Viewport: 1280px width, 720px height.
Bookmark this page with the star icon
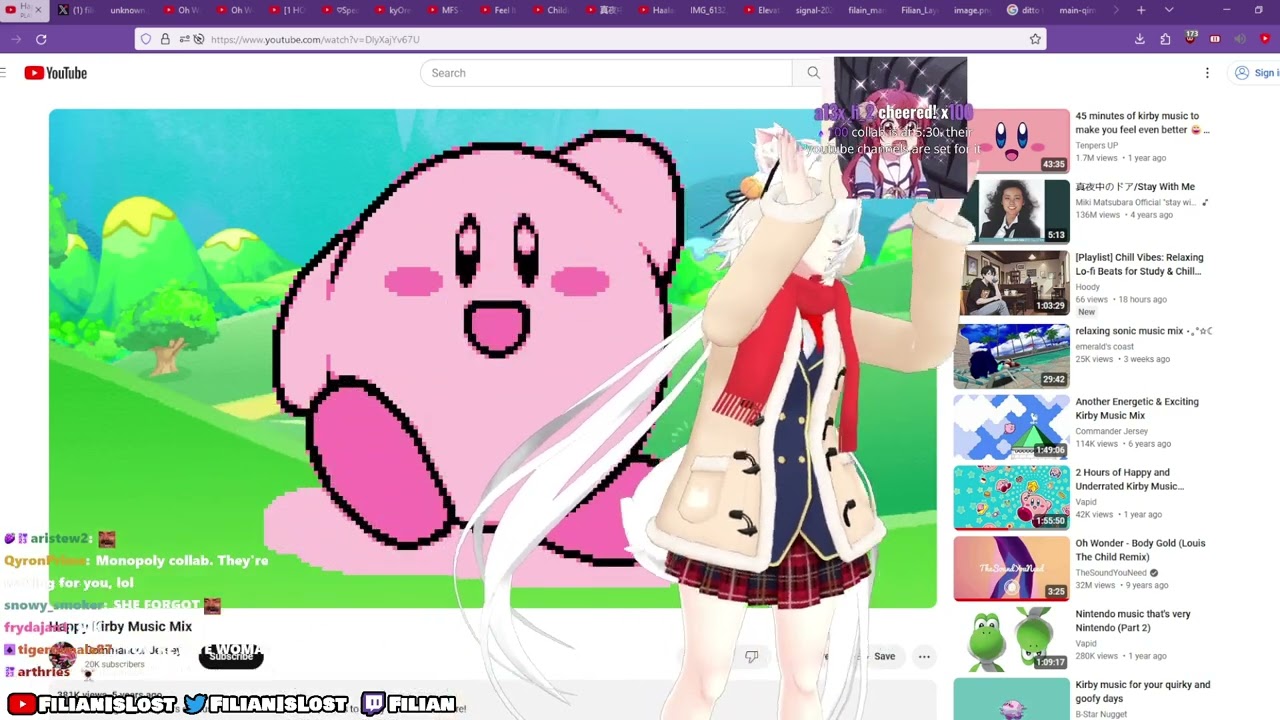click(1035, 39)
